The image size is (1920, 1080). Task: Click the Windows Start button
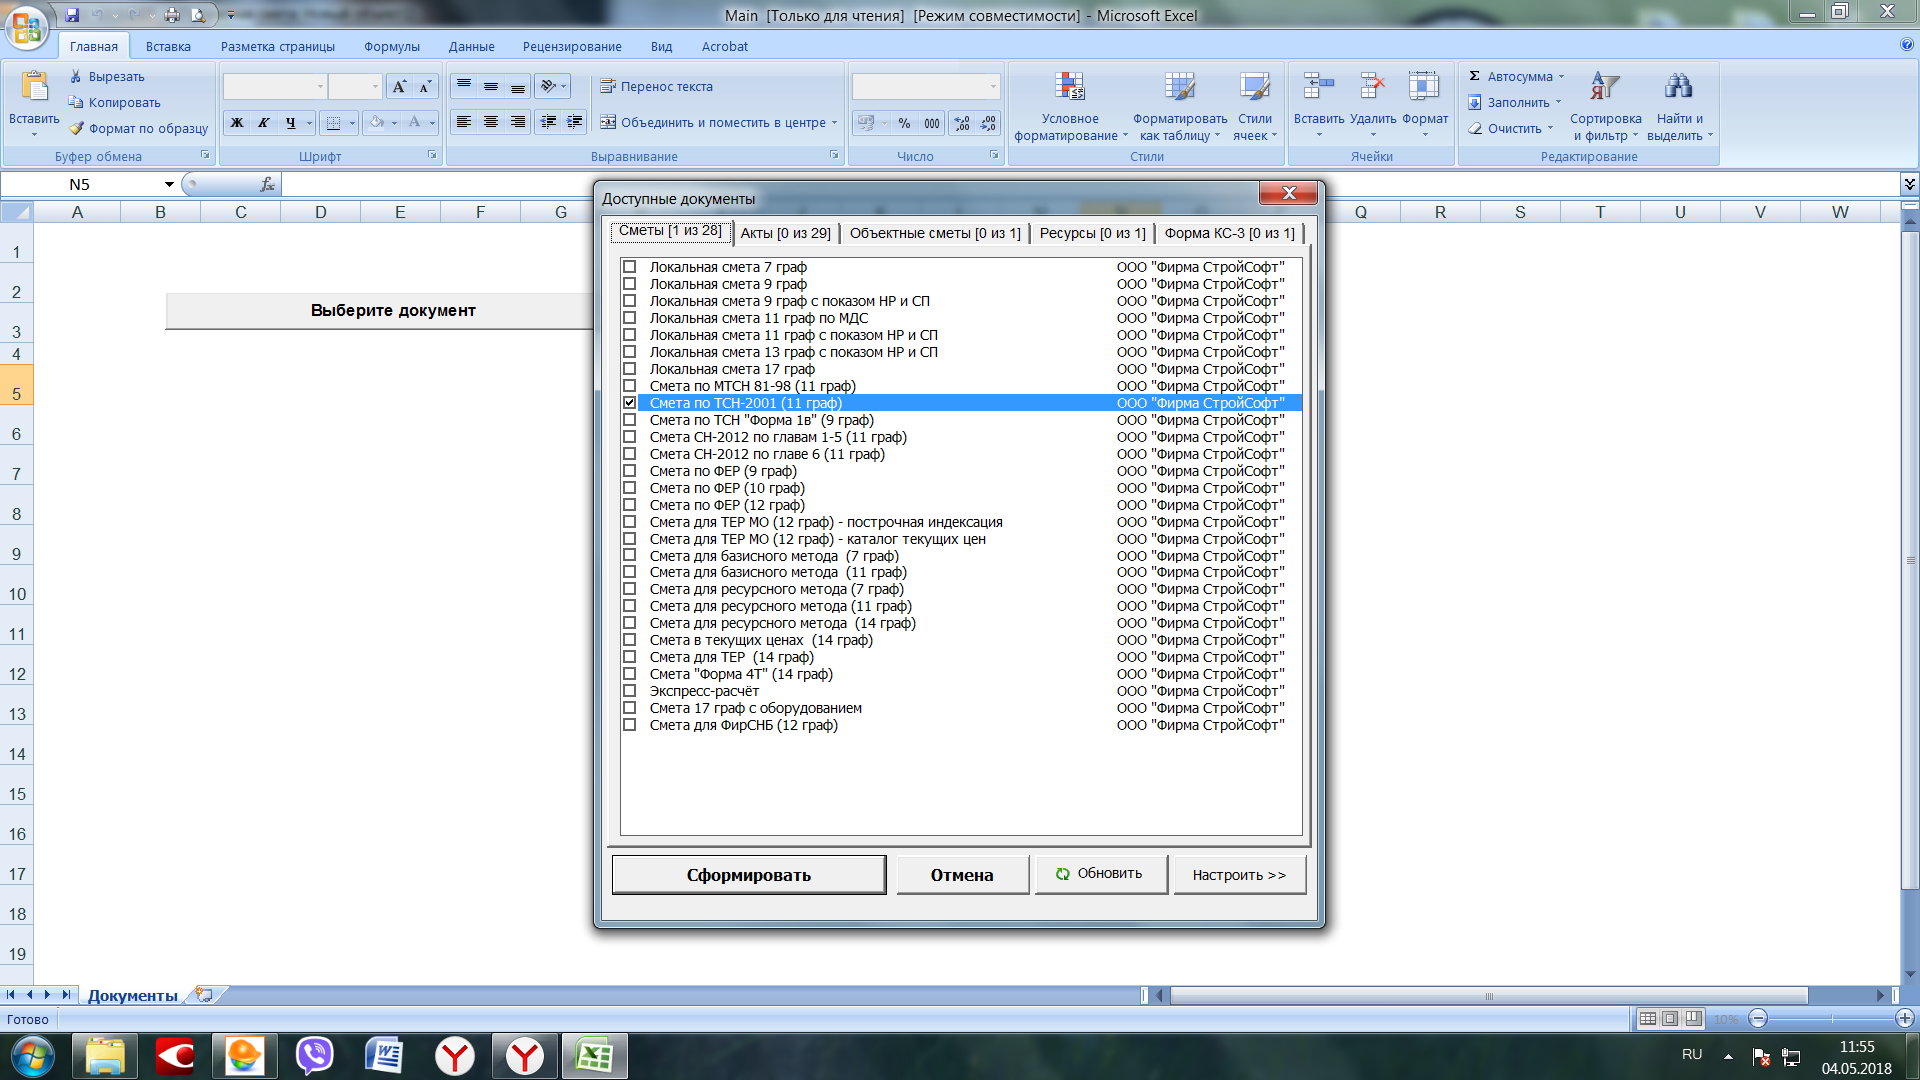click(32, 1055)
